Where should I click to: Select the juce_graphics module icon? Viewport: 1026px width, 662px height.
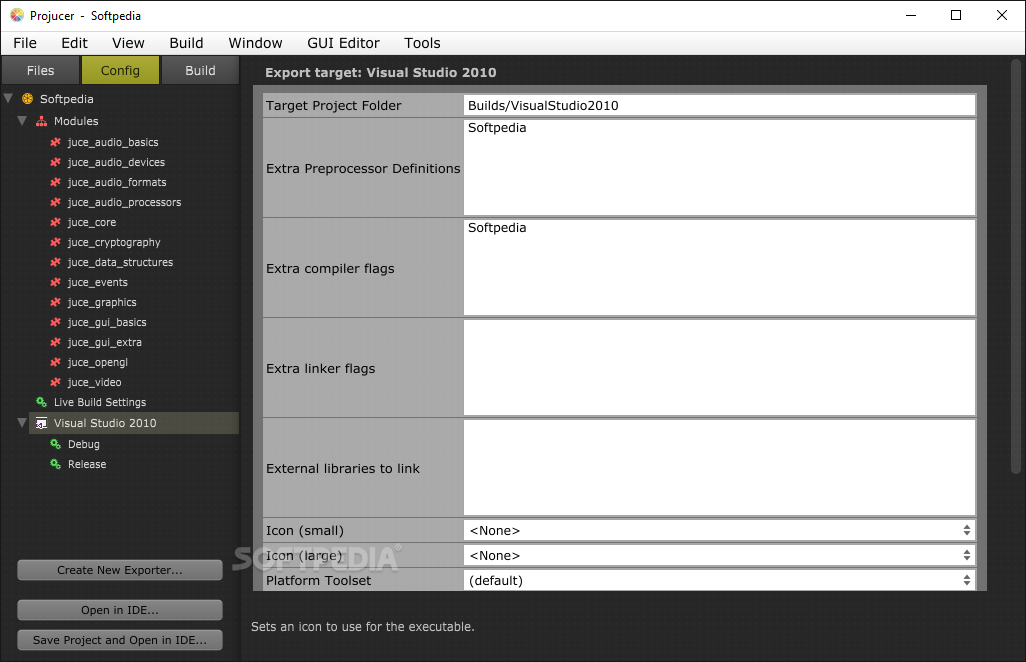pyautogui.click(x=56, y=302)
